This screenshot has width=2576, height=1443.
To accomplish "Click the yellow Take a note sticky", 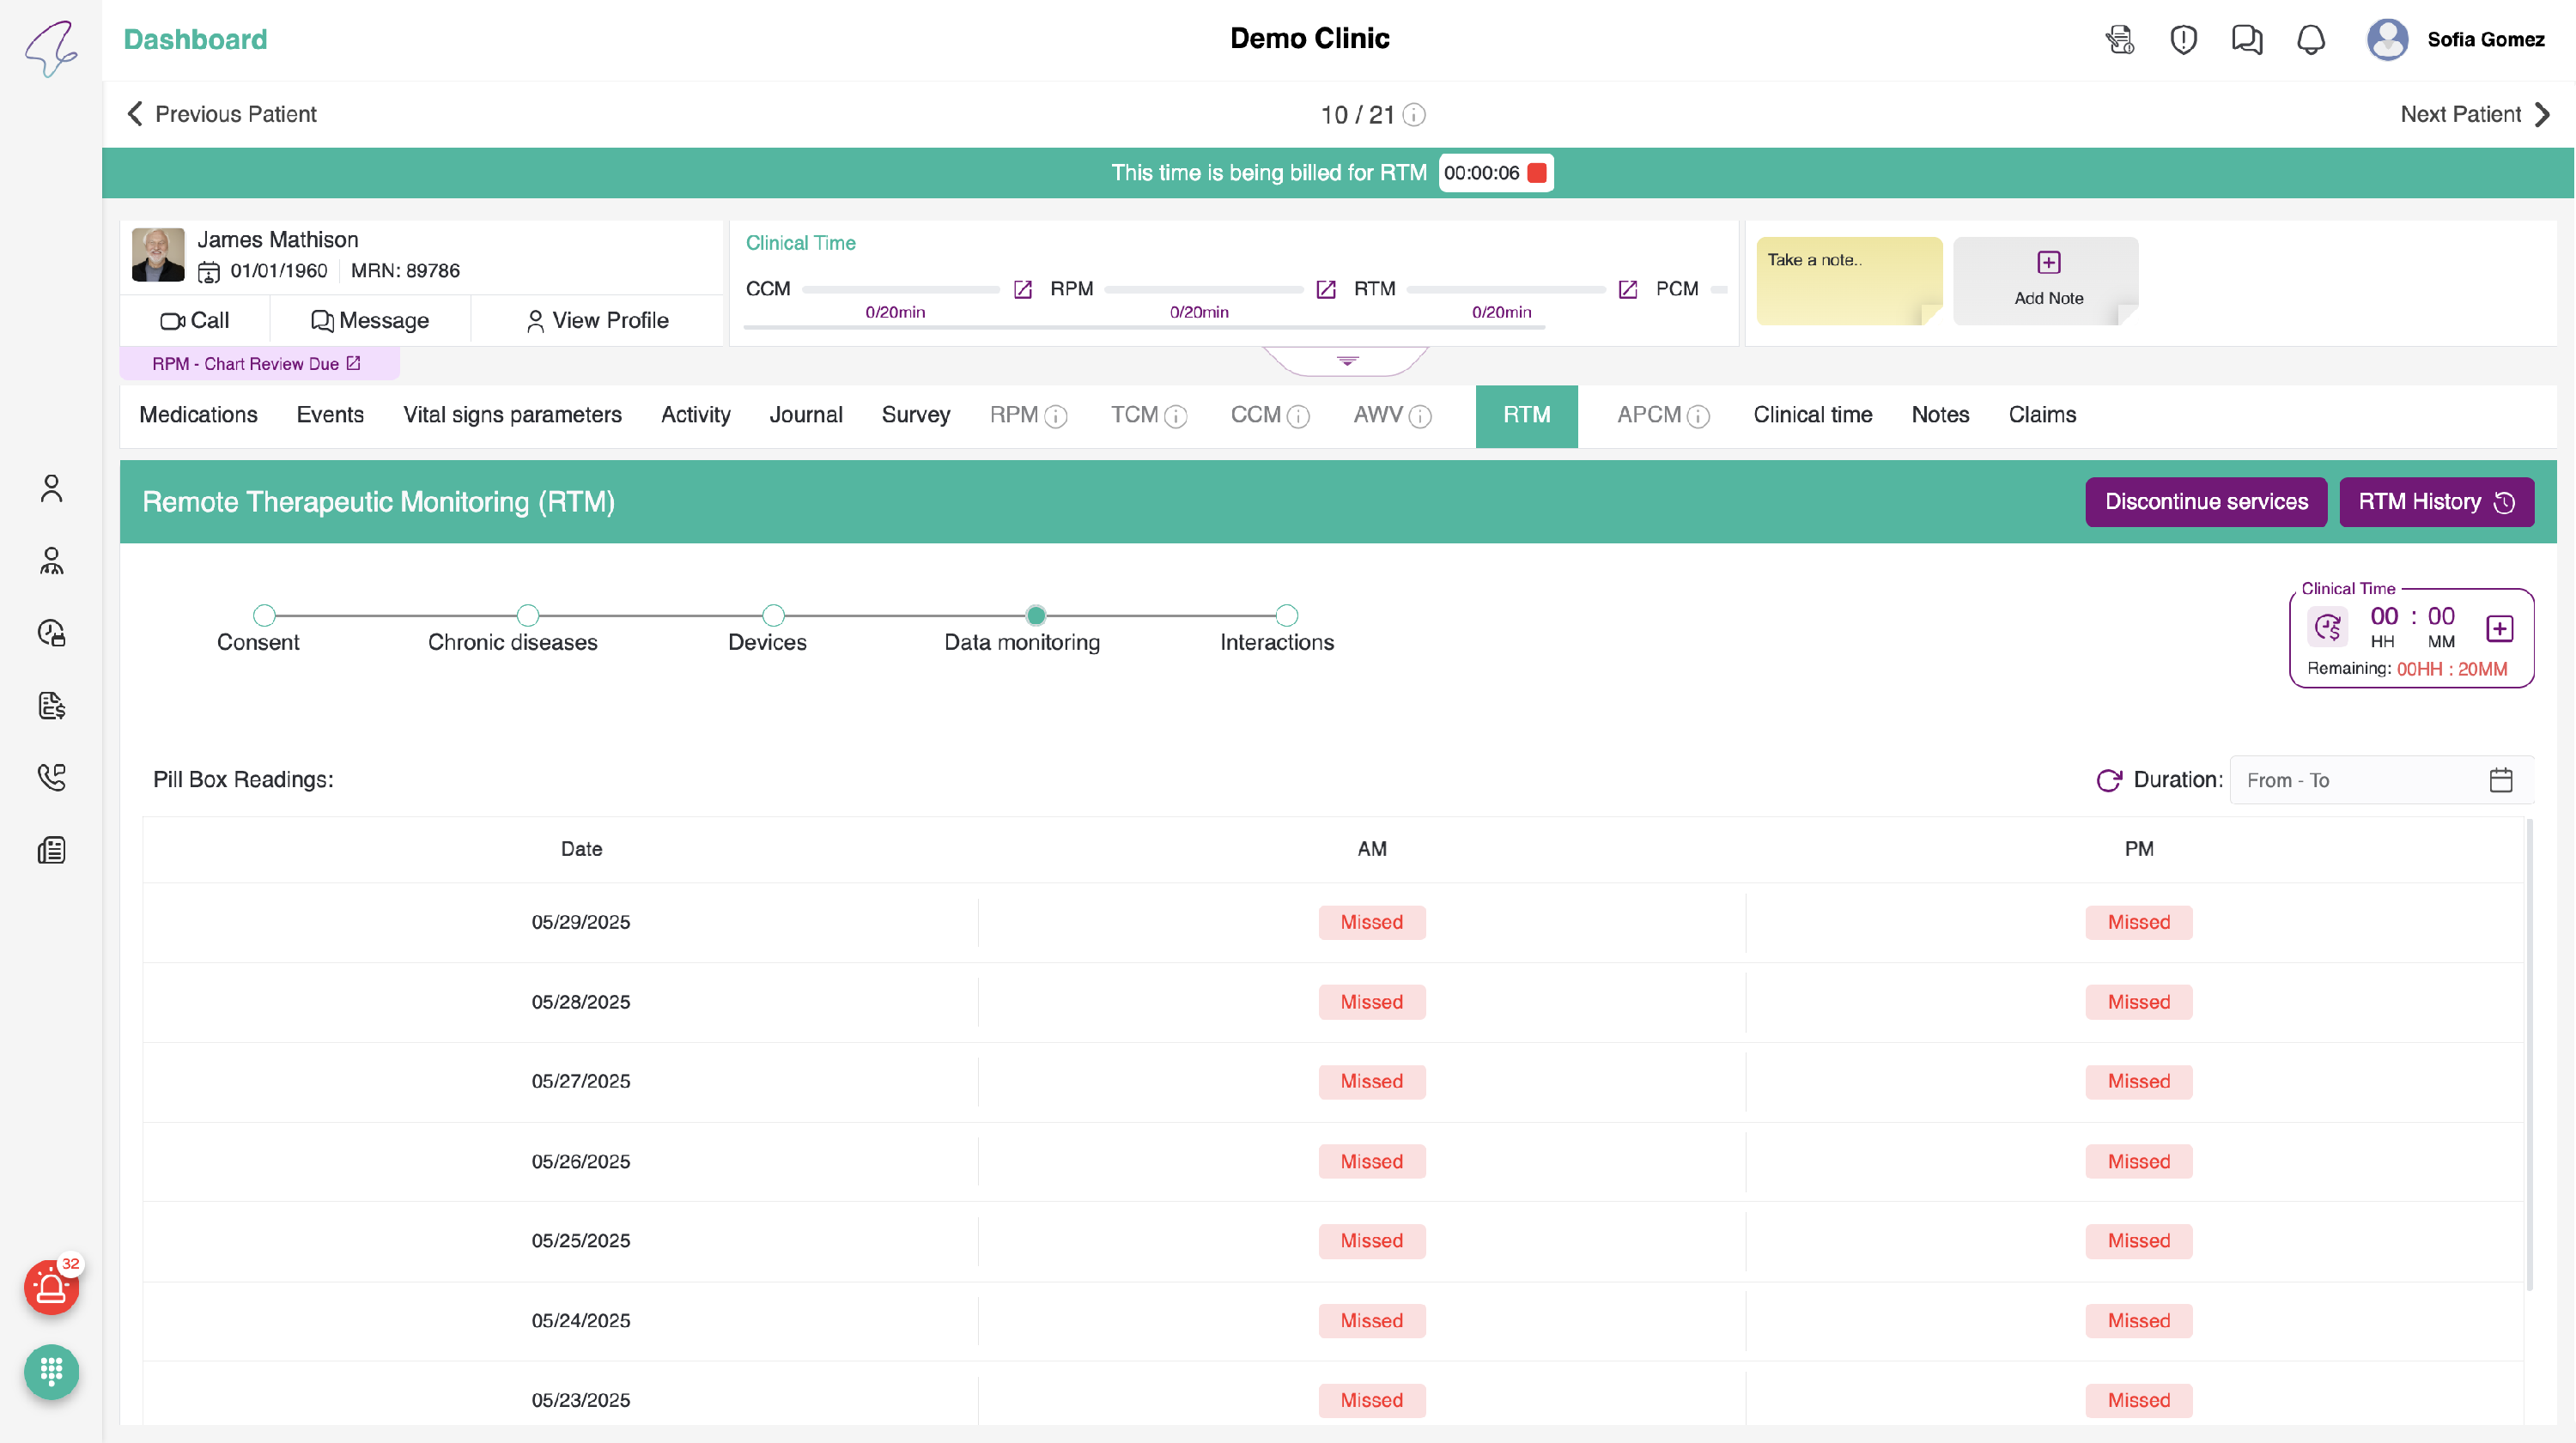I will [x=1848, y=281].
